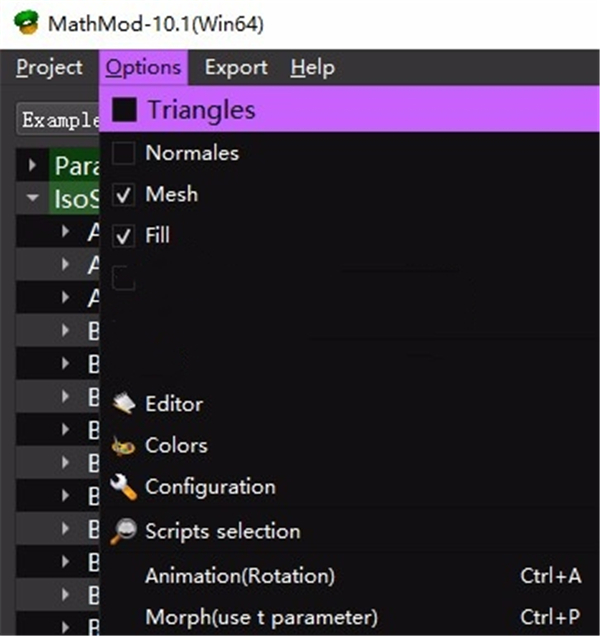Screen dimensions: 600x636
Task: Uncheck the Mesh option
Action: tap(124, 195)
